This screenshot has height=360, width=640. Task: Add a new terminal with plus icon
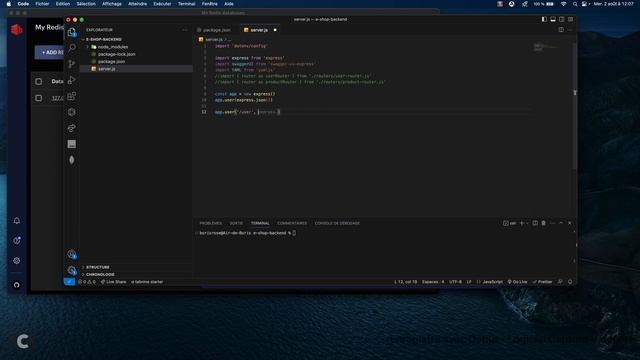[x=522, y=223]
